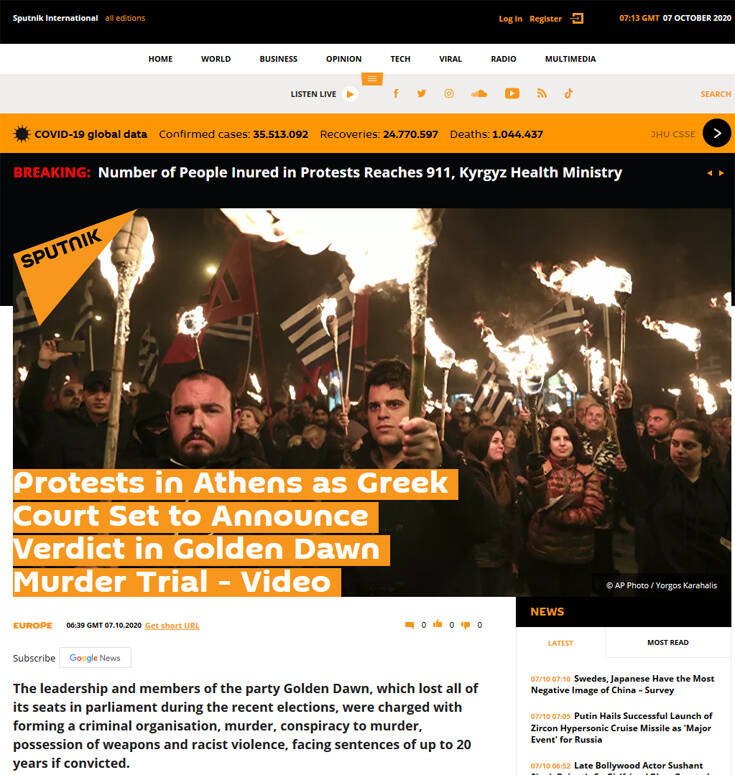This screenshot has height=775, width=735.
Task: Click the login arrow icon beside Register
Action: [x=577, y=18]
